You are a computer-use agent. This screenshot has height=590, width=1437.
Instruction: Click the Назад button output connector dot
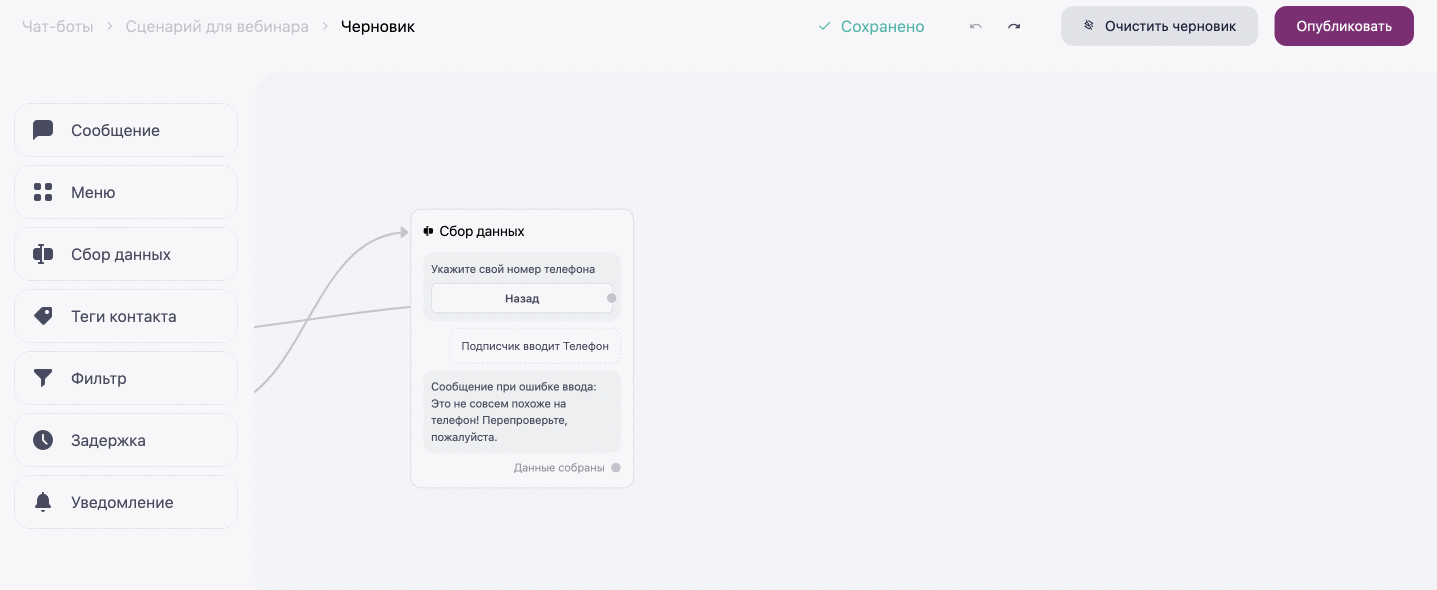[x=612, y=298]
